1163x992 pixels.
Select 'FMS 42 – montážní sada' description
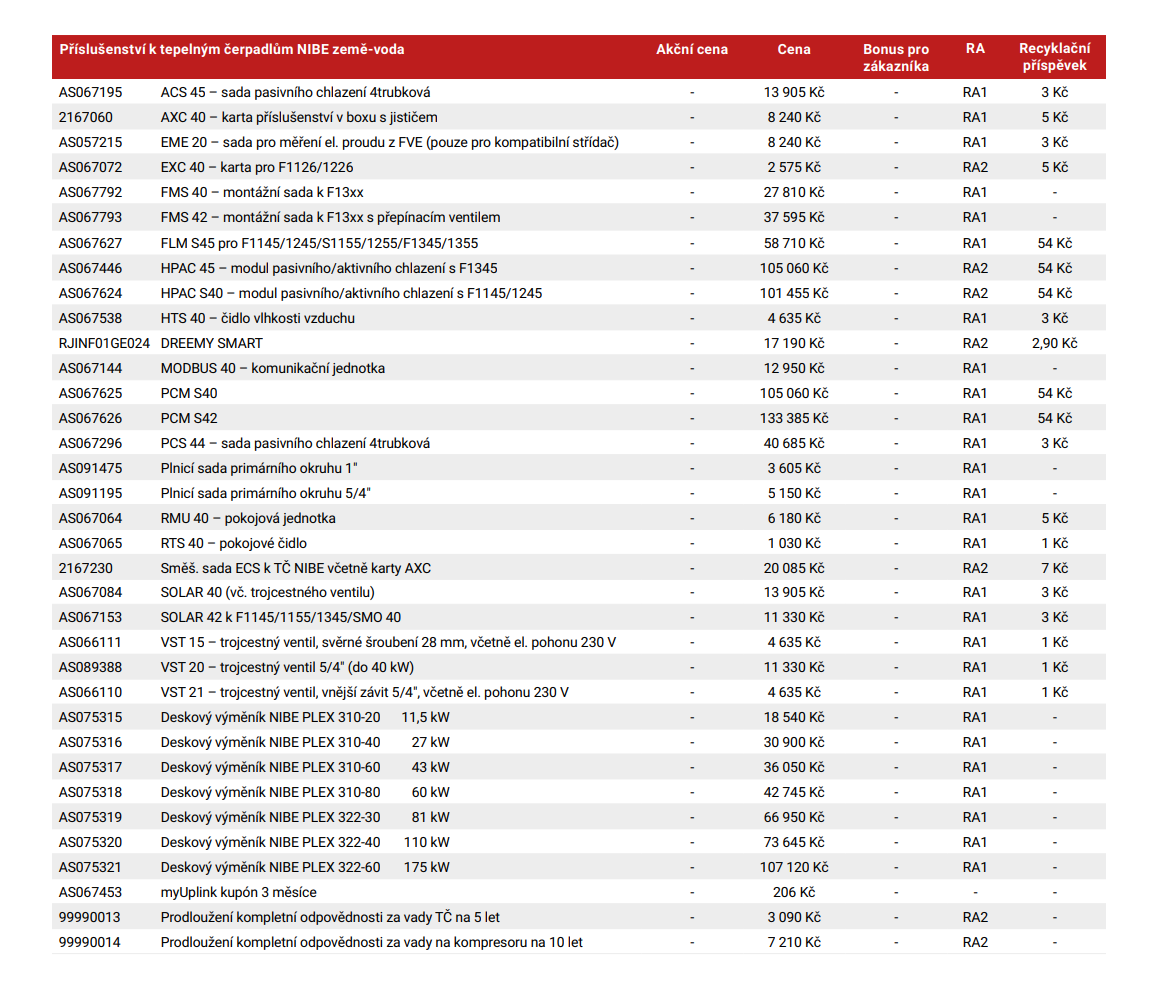330,217
